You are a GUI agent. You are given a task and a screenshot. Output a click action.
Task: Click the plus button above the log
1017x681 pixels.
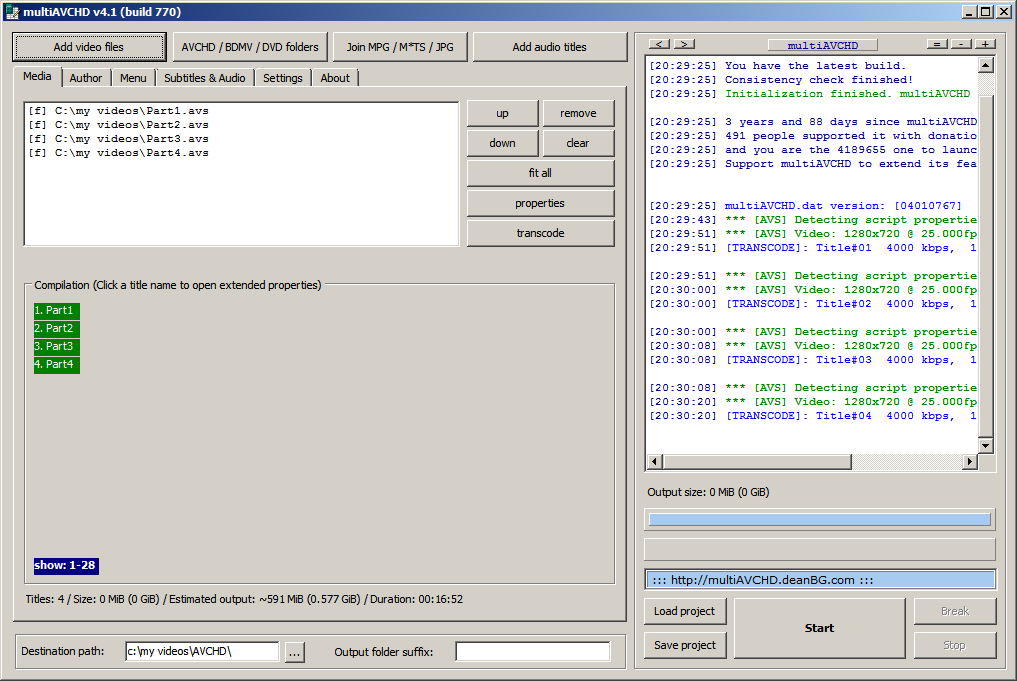(x=985, y=44)
